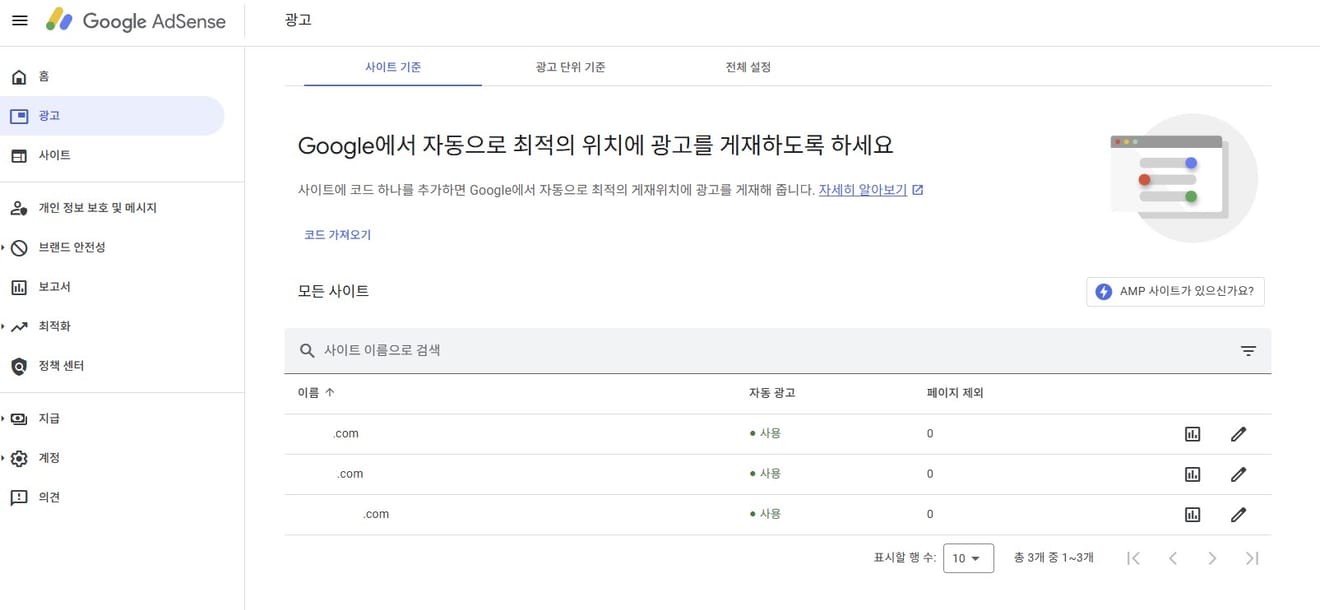Click the 의견 feedback icon
Image resolution: width=1320 pixels, height=610 pixels.
click(19, 498)
